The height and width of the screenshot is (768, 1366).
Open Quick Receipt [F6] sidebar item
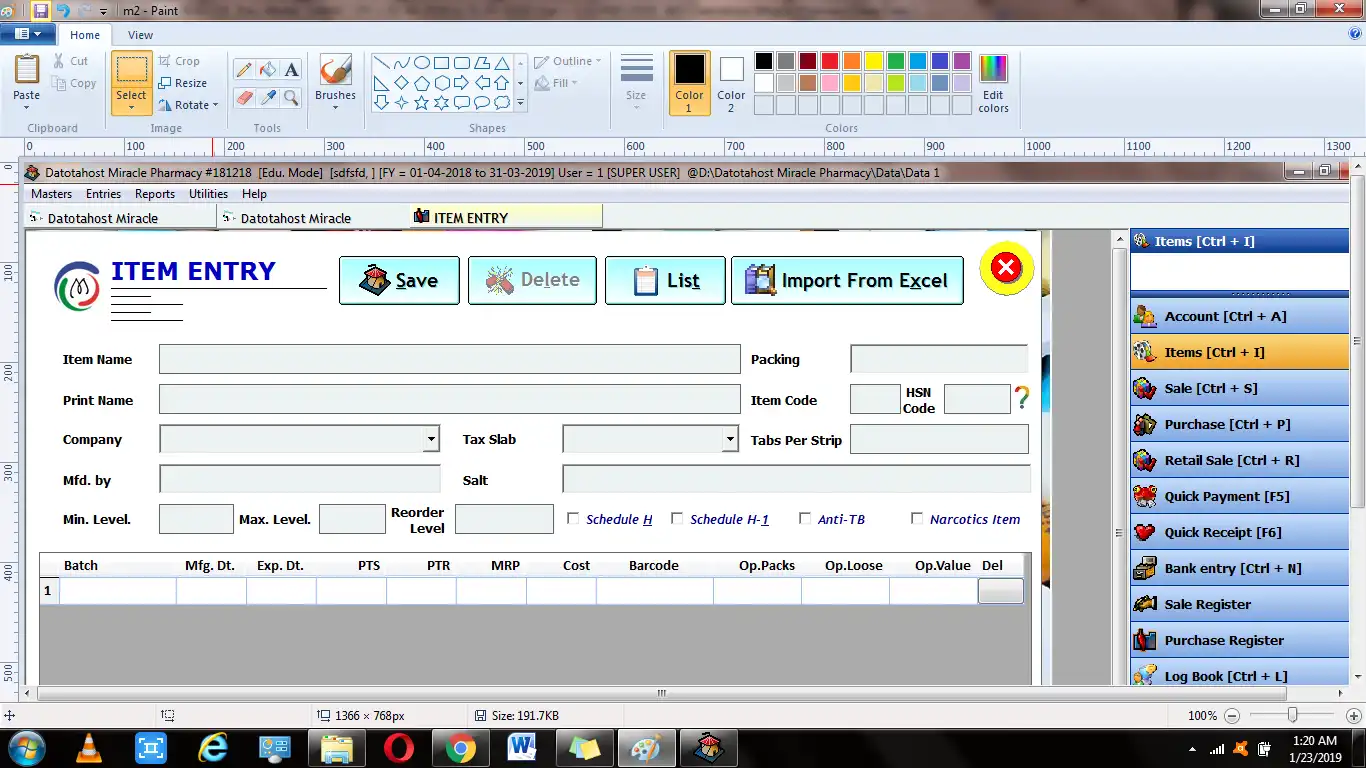[x=1239, y=532]
